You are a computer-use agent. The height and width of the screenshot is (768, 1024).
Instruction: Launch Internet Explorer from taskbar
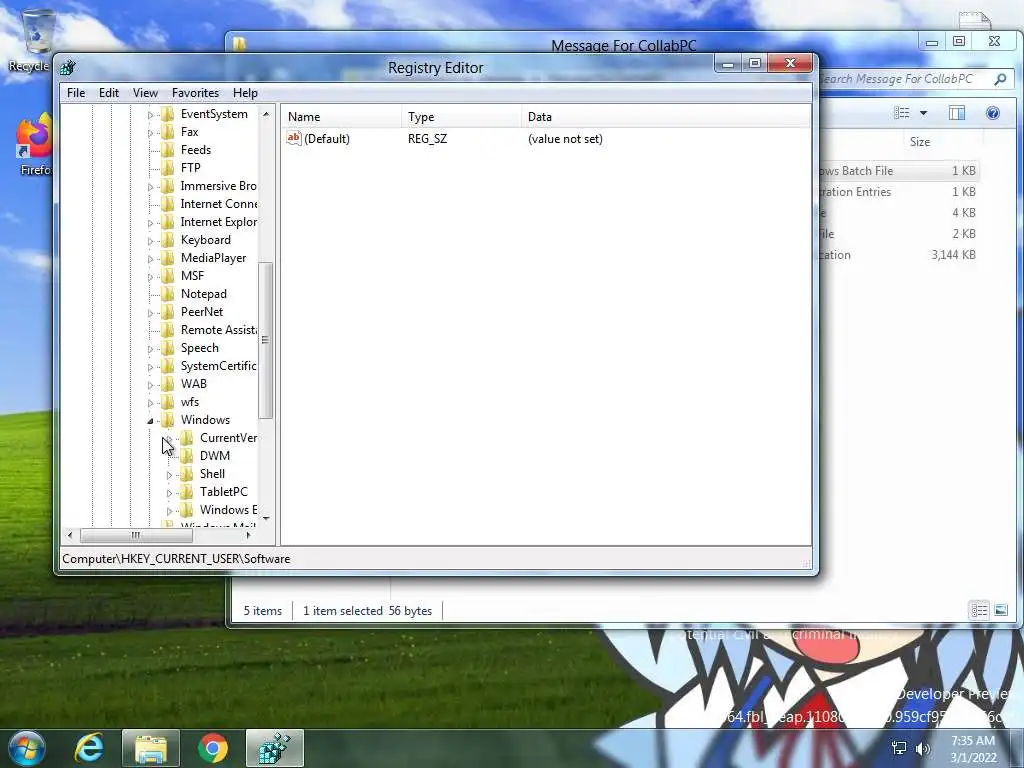(x=89, y=748)
